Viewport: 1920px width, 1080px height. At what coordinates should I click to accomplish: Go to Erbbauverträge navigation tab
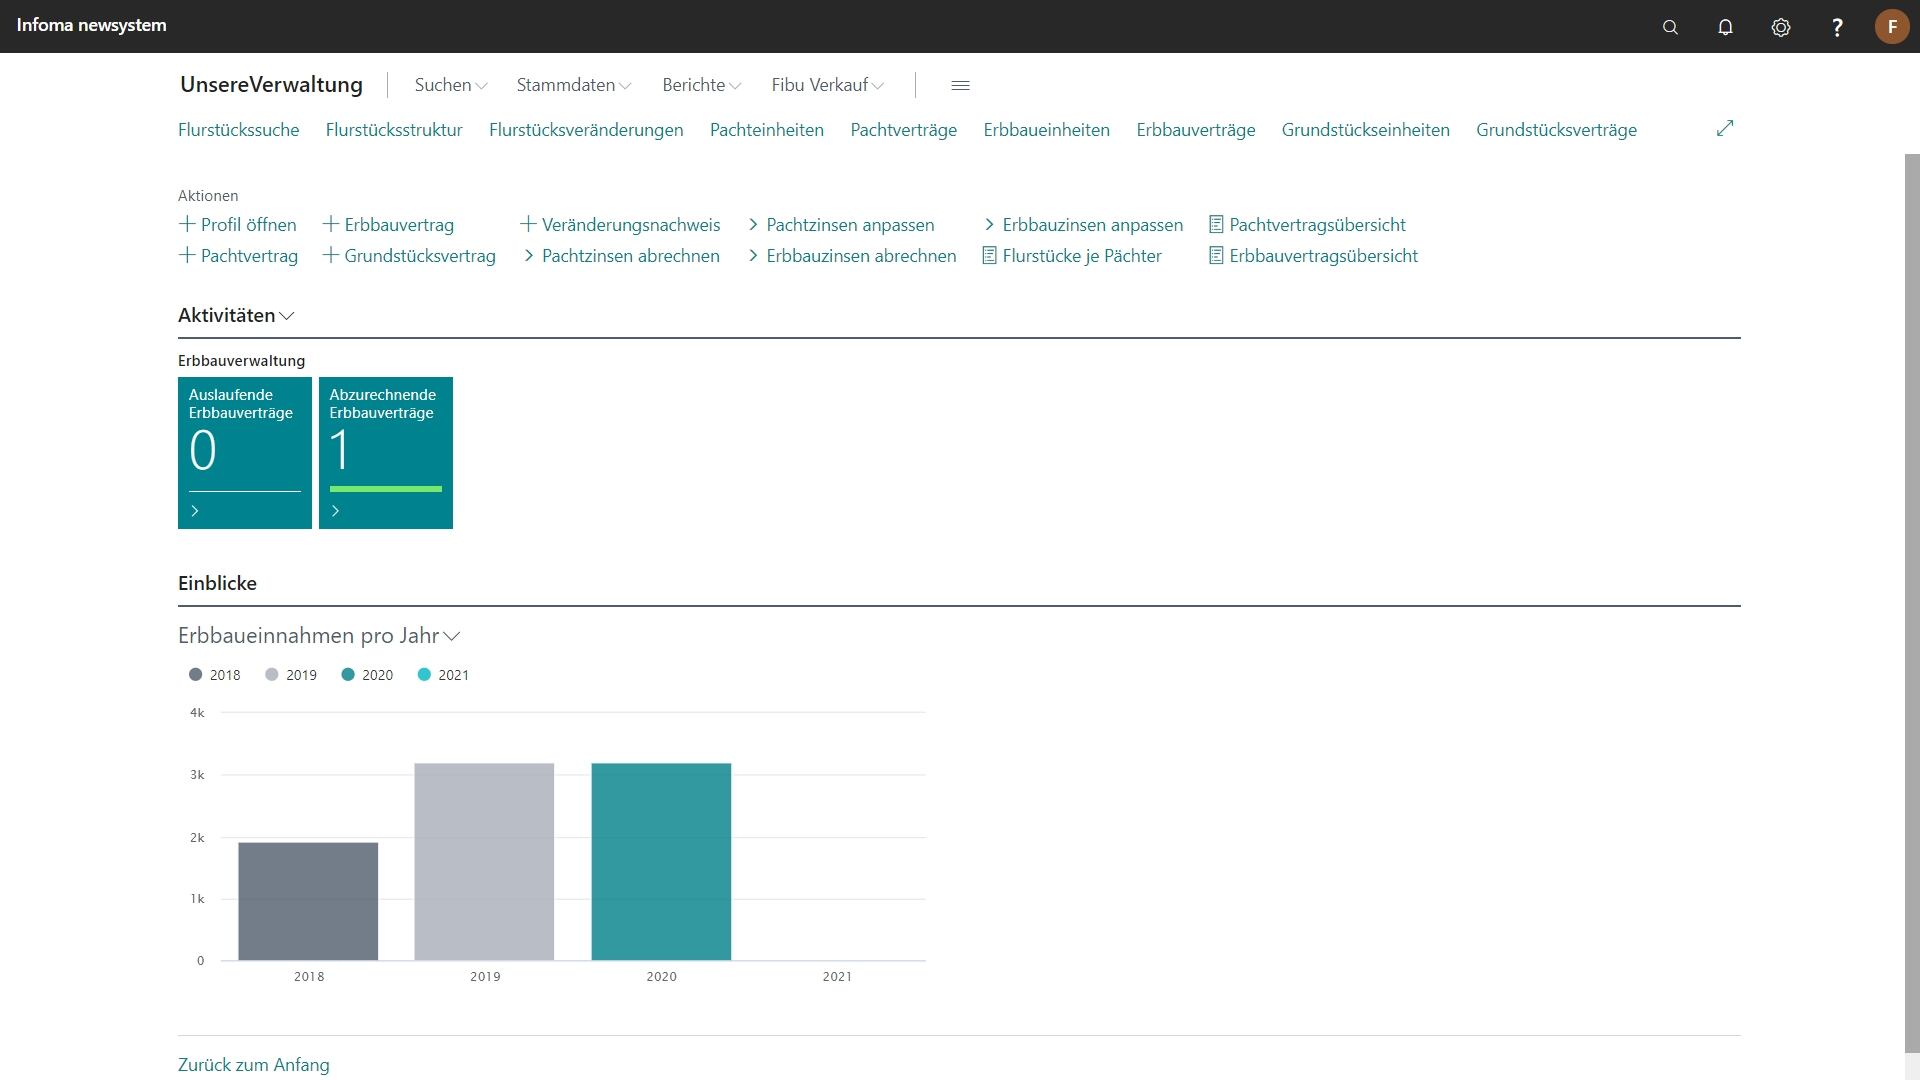(1195, 130)
